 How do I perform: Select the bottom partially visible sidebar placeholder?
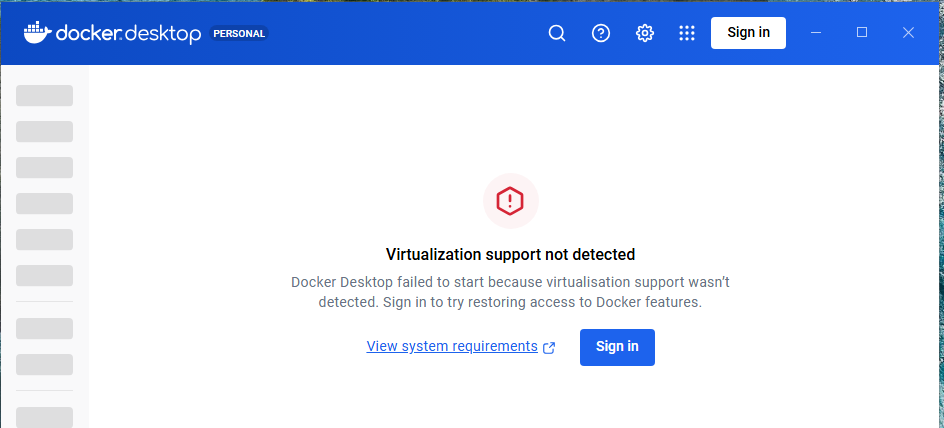pos(45,417)
